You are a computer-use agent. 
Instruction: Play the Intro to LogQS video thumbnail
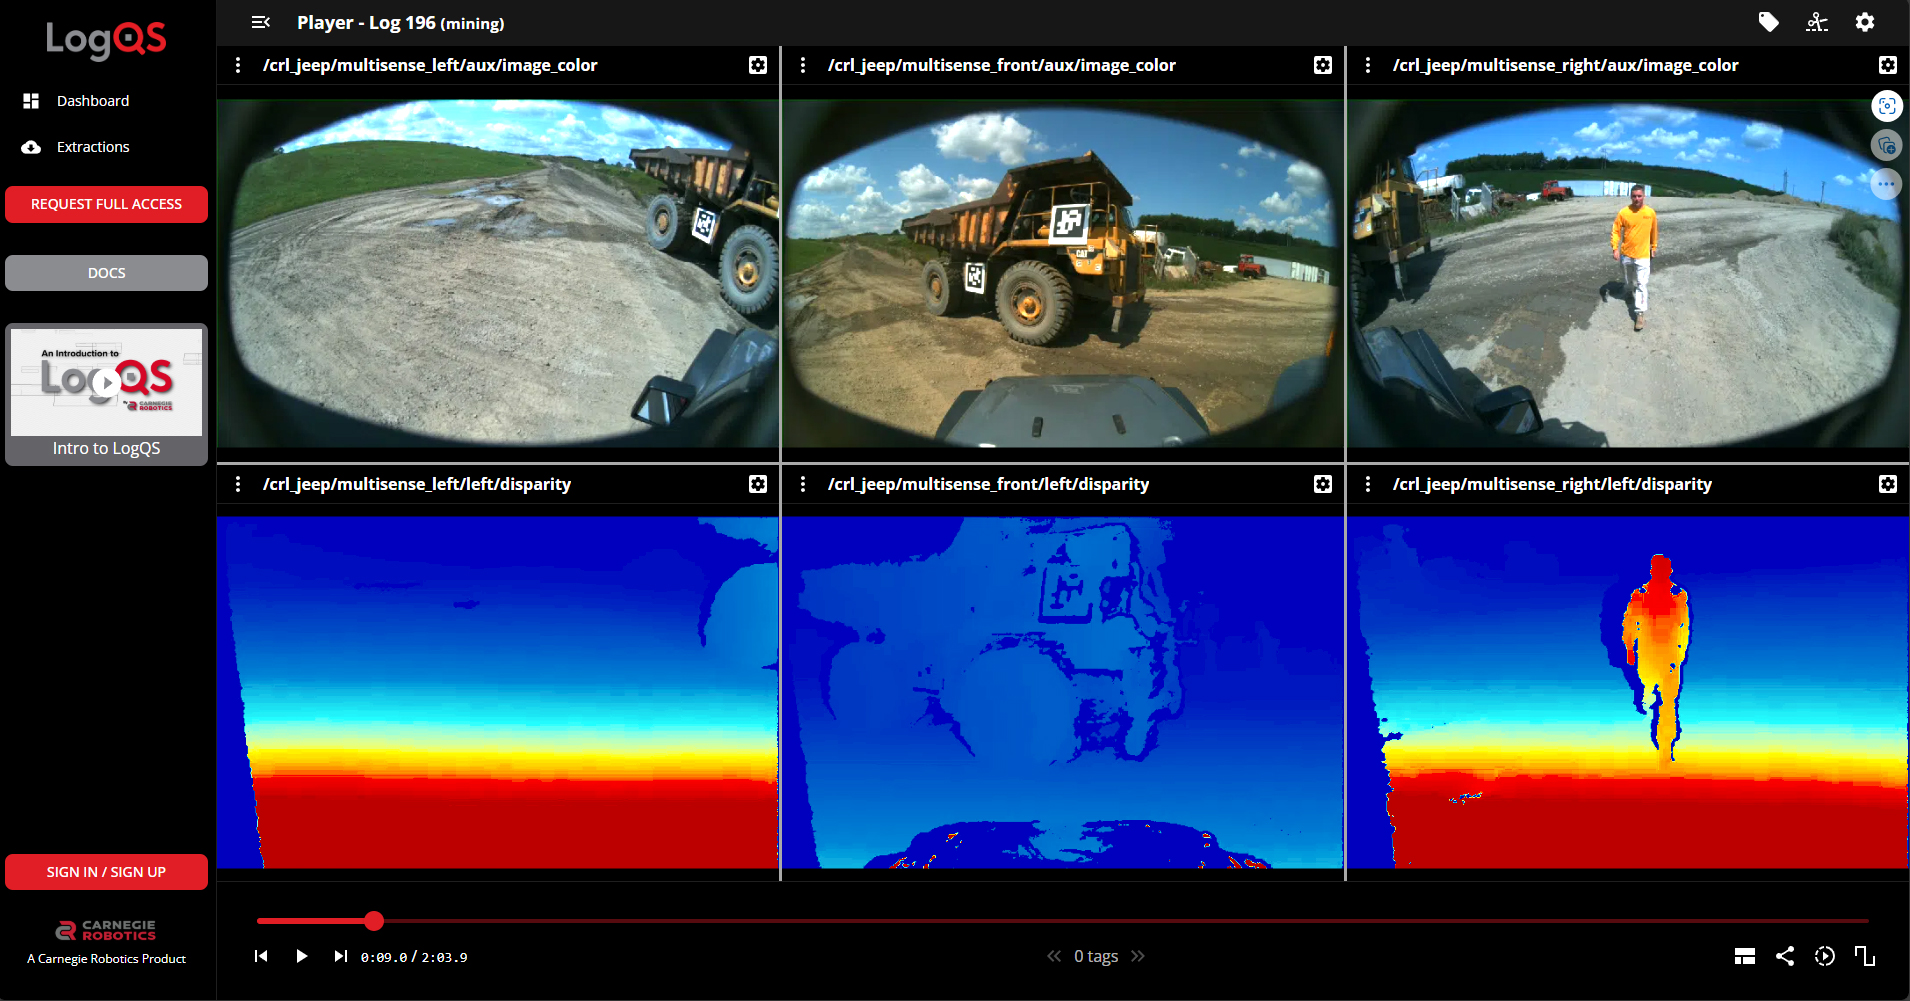[x=106, y=382]
